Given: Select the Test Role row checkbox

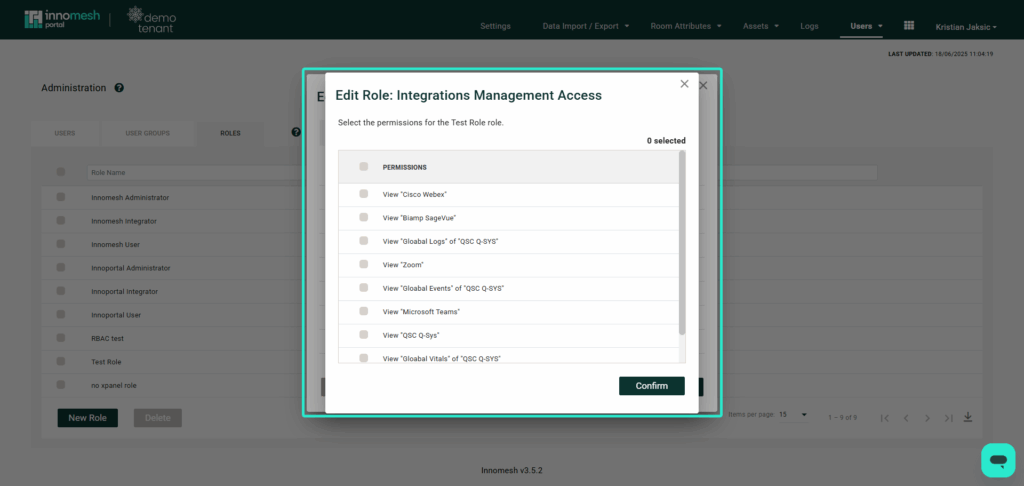Looking at the screenshot, I should [61, 361].
